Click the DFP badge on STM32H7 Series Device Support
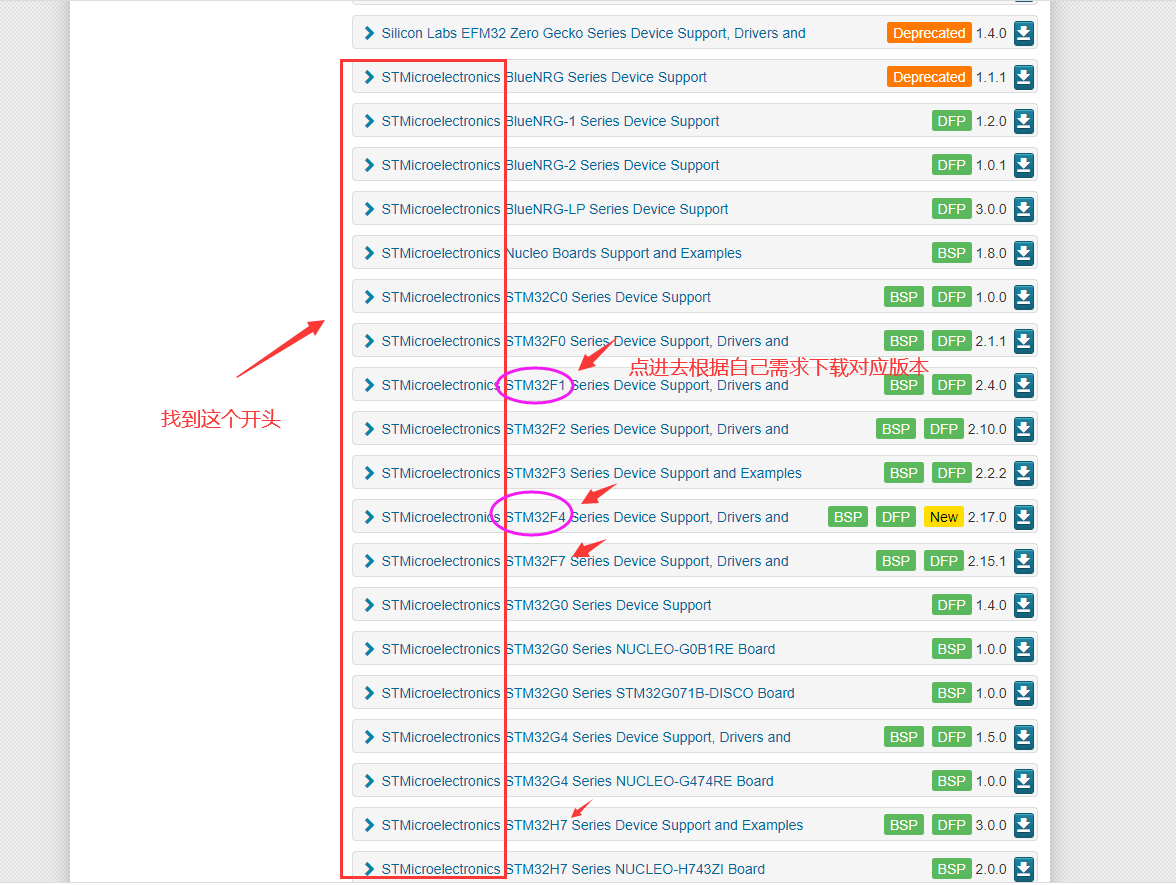Screen dimensions: 1176x885 (952, 825)
